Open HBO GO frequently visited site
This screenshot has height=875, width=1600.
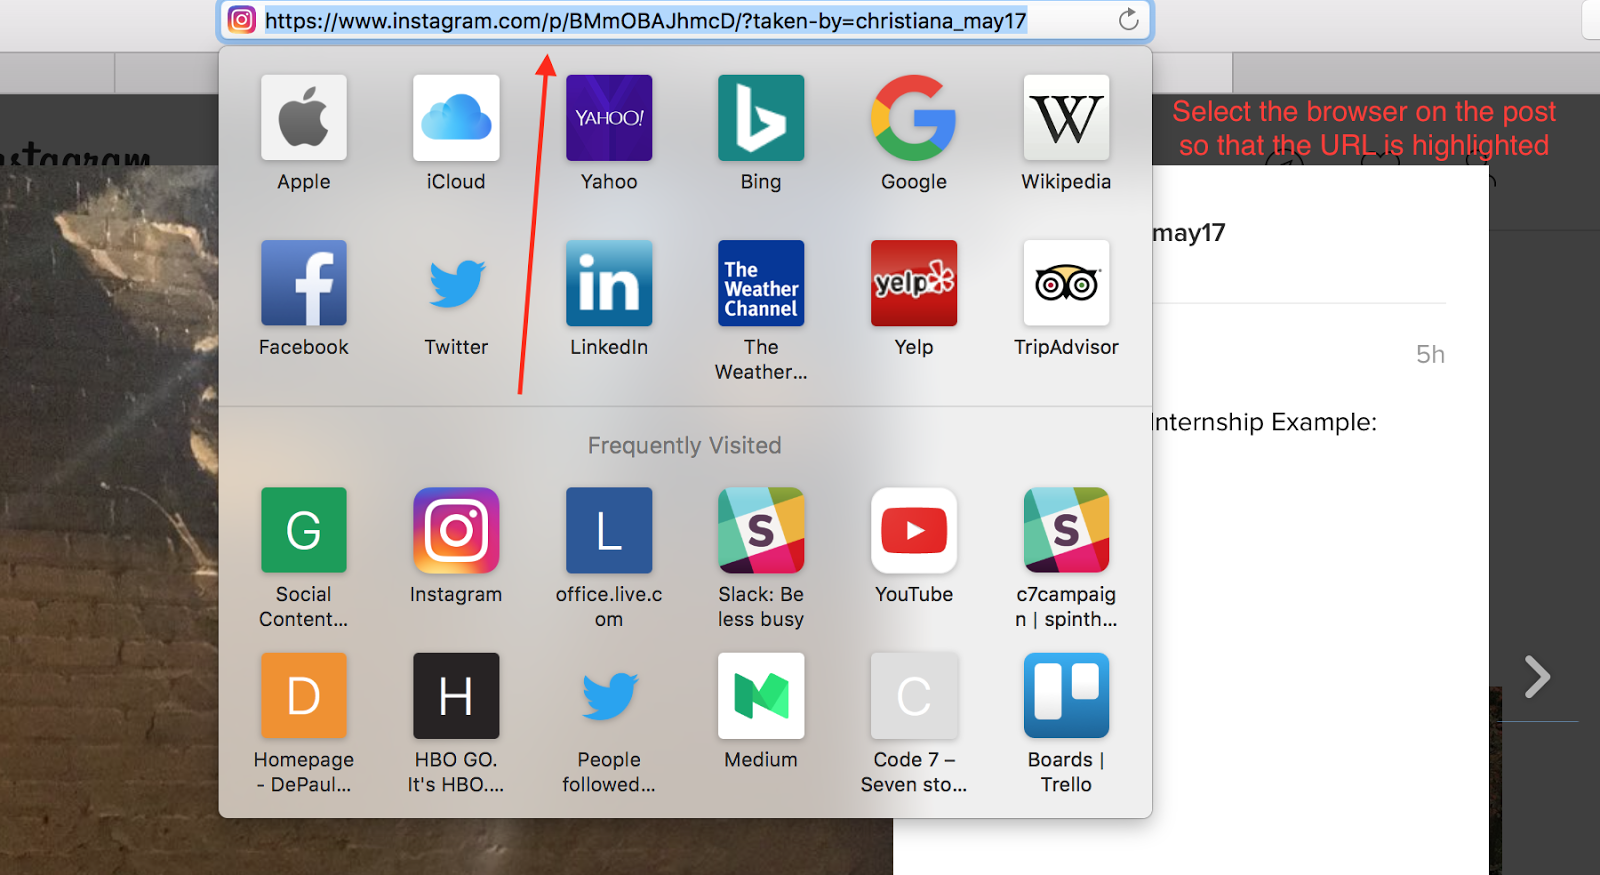tap(456, 696)
